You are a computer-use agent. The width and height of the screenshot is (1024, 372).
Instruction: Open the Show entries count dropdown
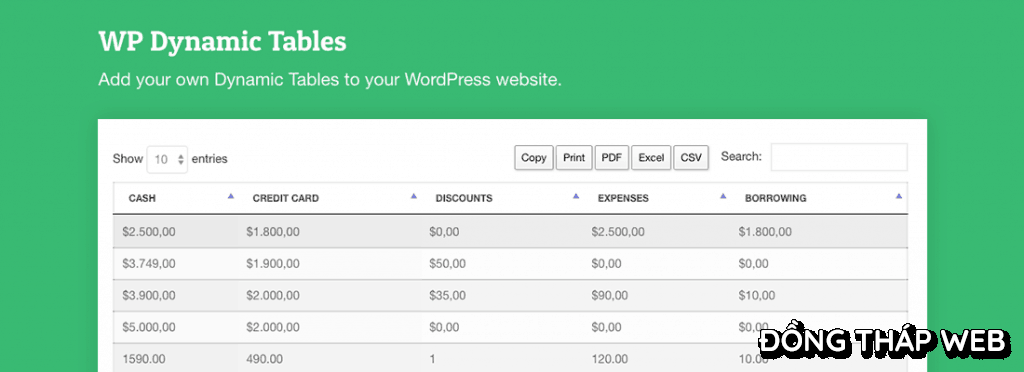(167, 159)
